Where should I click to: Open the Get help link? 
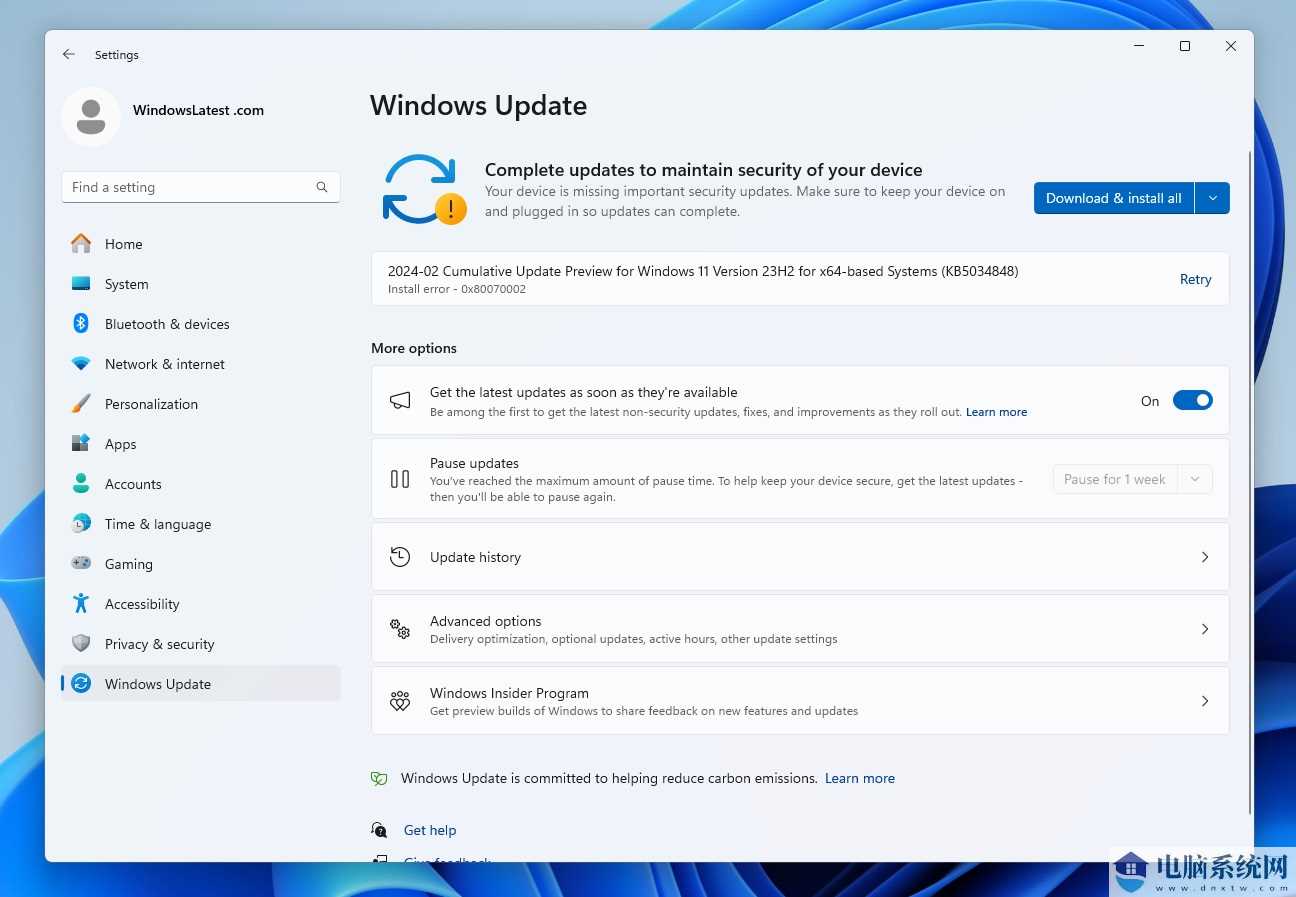click(x=430, y=830)
